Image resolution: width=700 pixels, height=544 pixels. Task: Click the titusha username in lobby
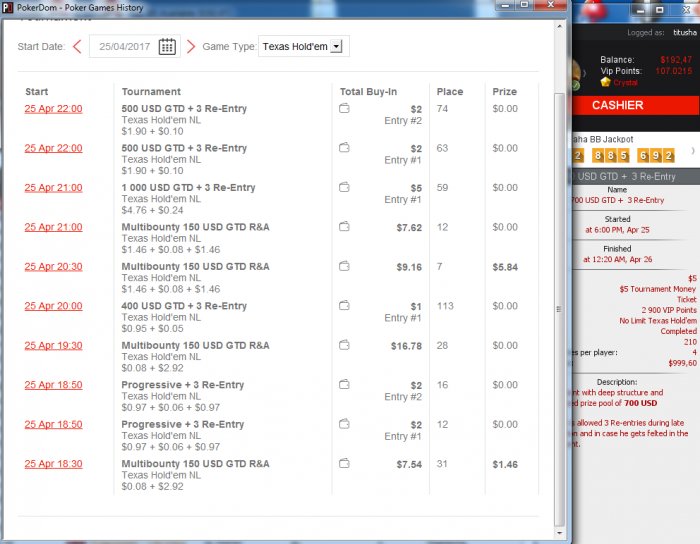(685, 33)
